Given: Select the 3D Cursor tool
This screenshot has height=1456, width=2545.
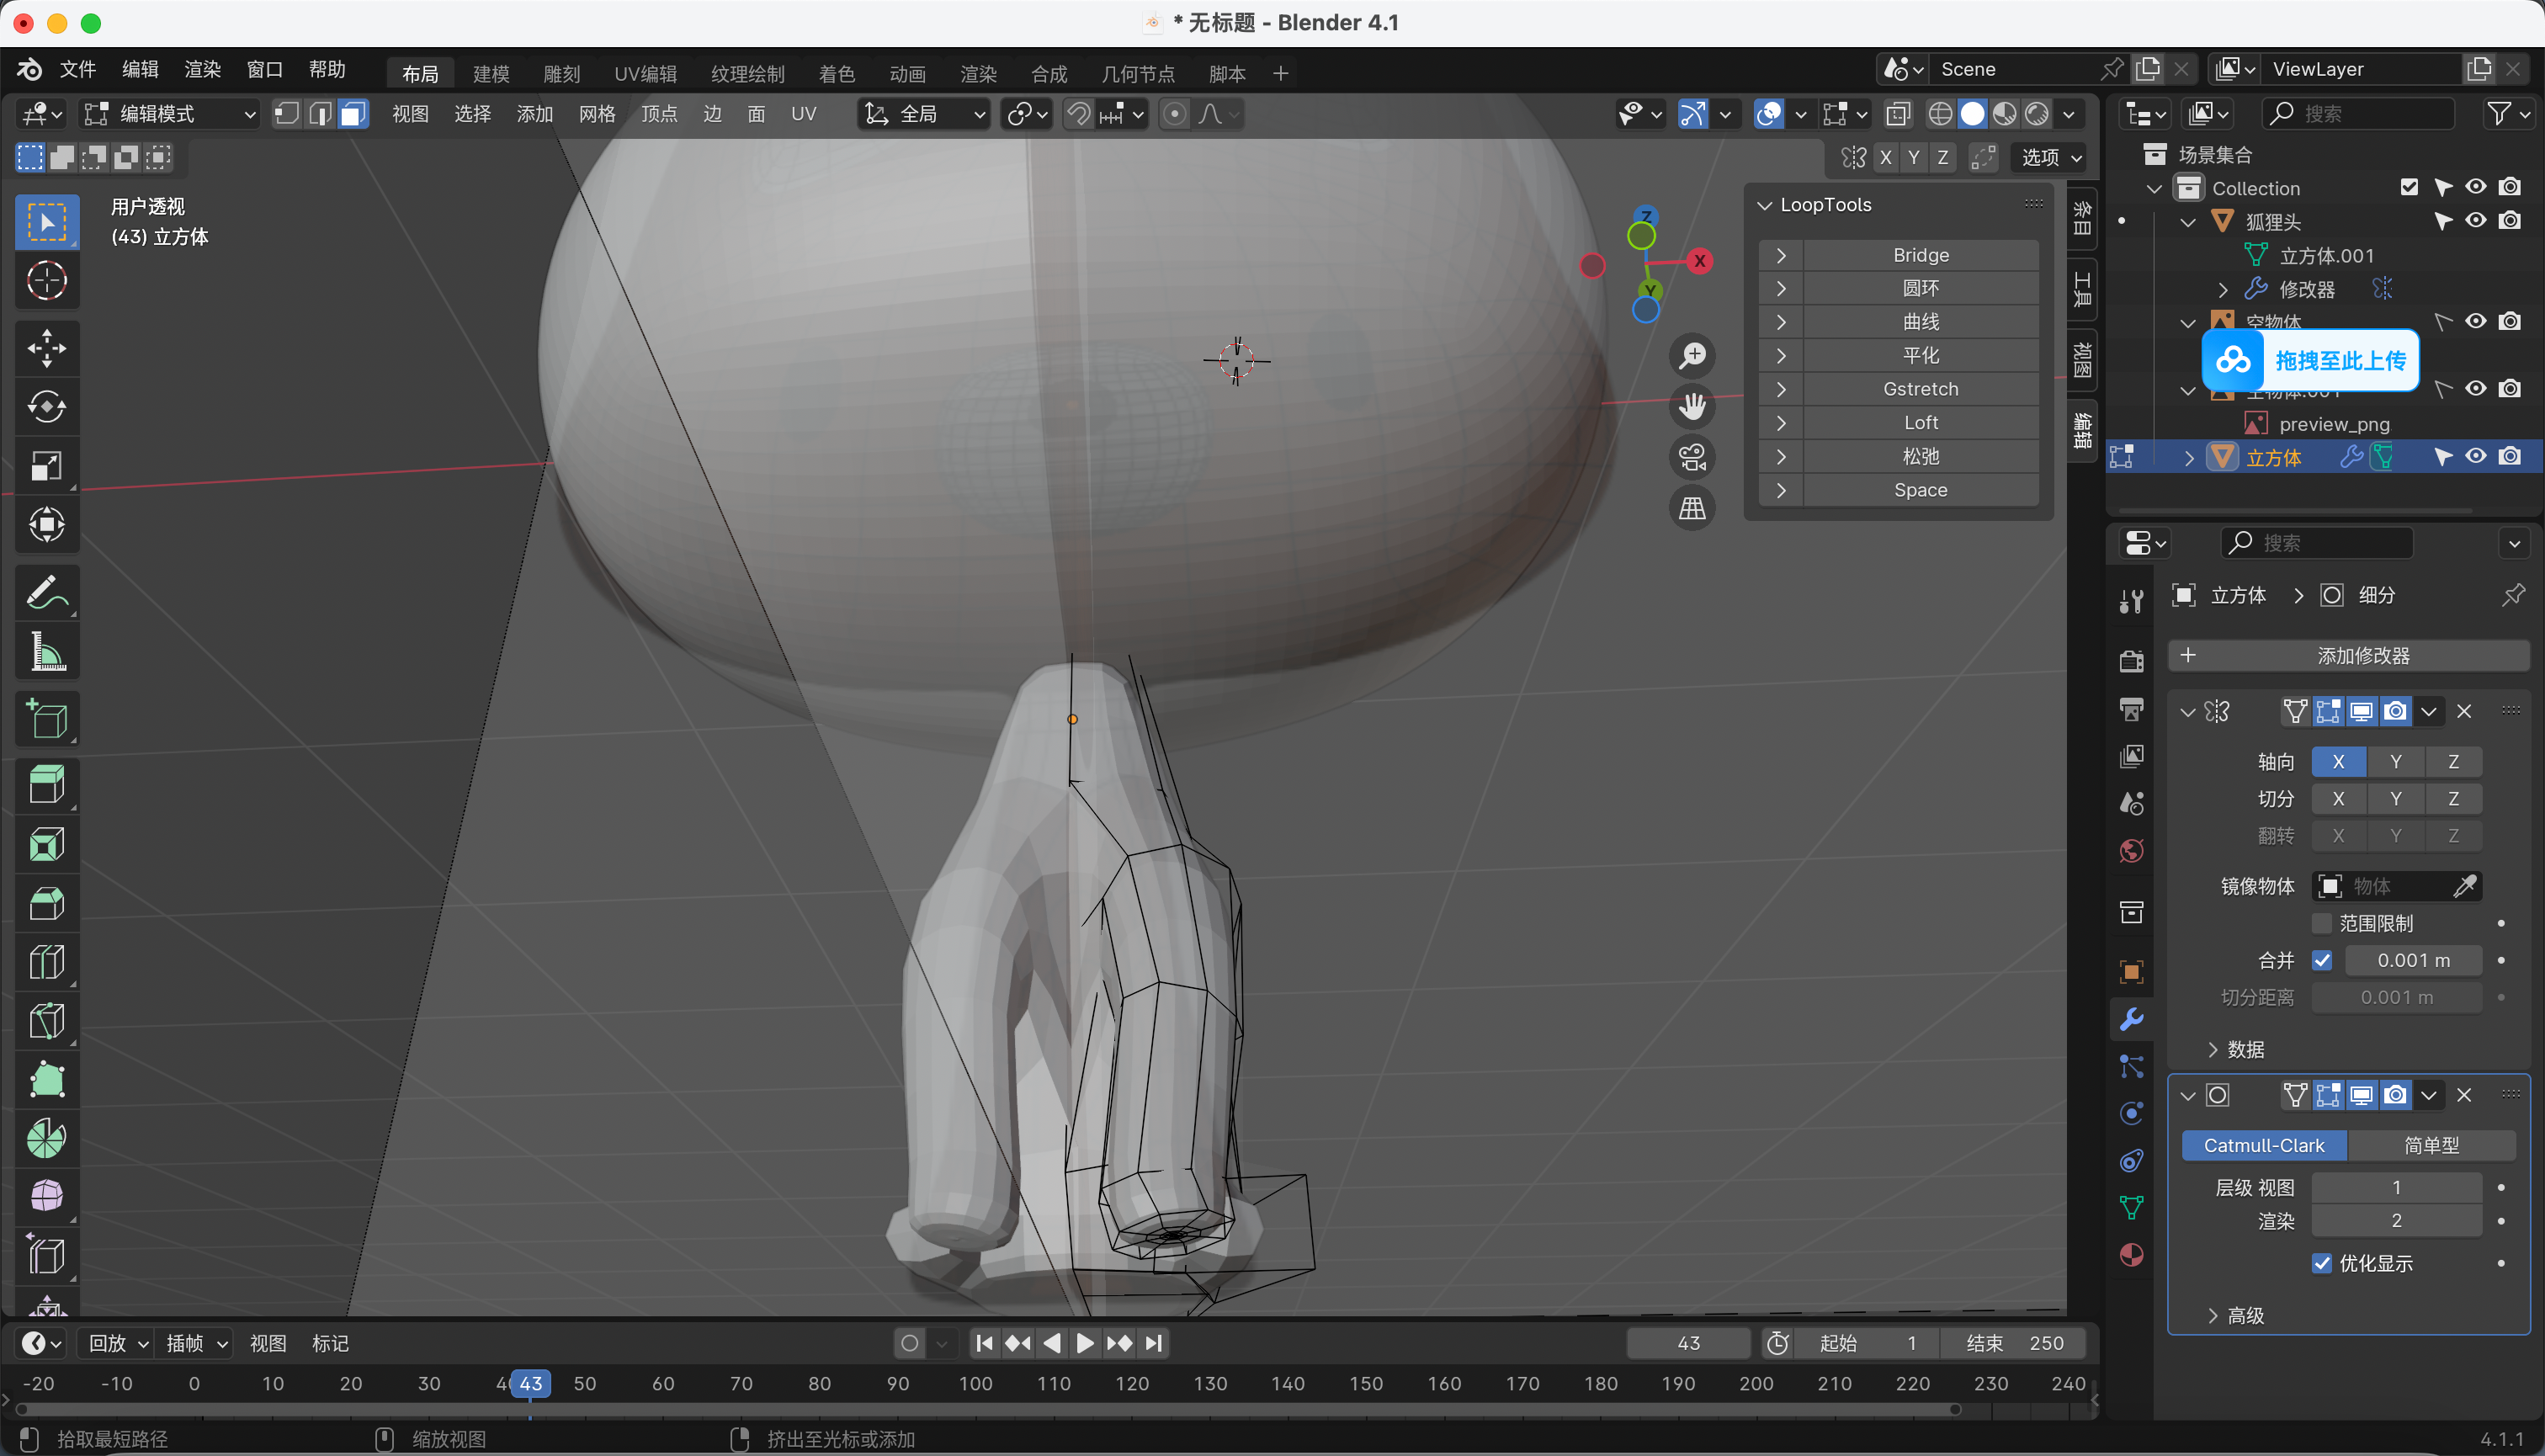Looking at the screenshot, I should point(46,281).
